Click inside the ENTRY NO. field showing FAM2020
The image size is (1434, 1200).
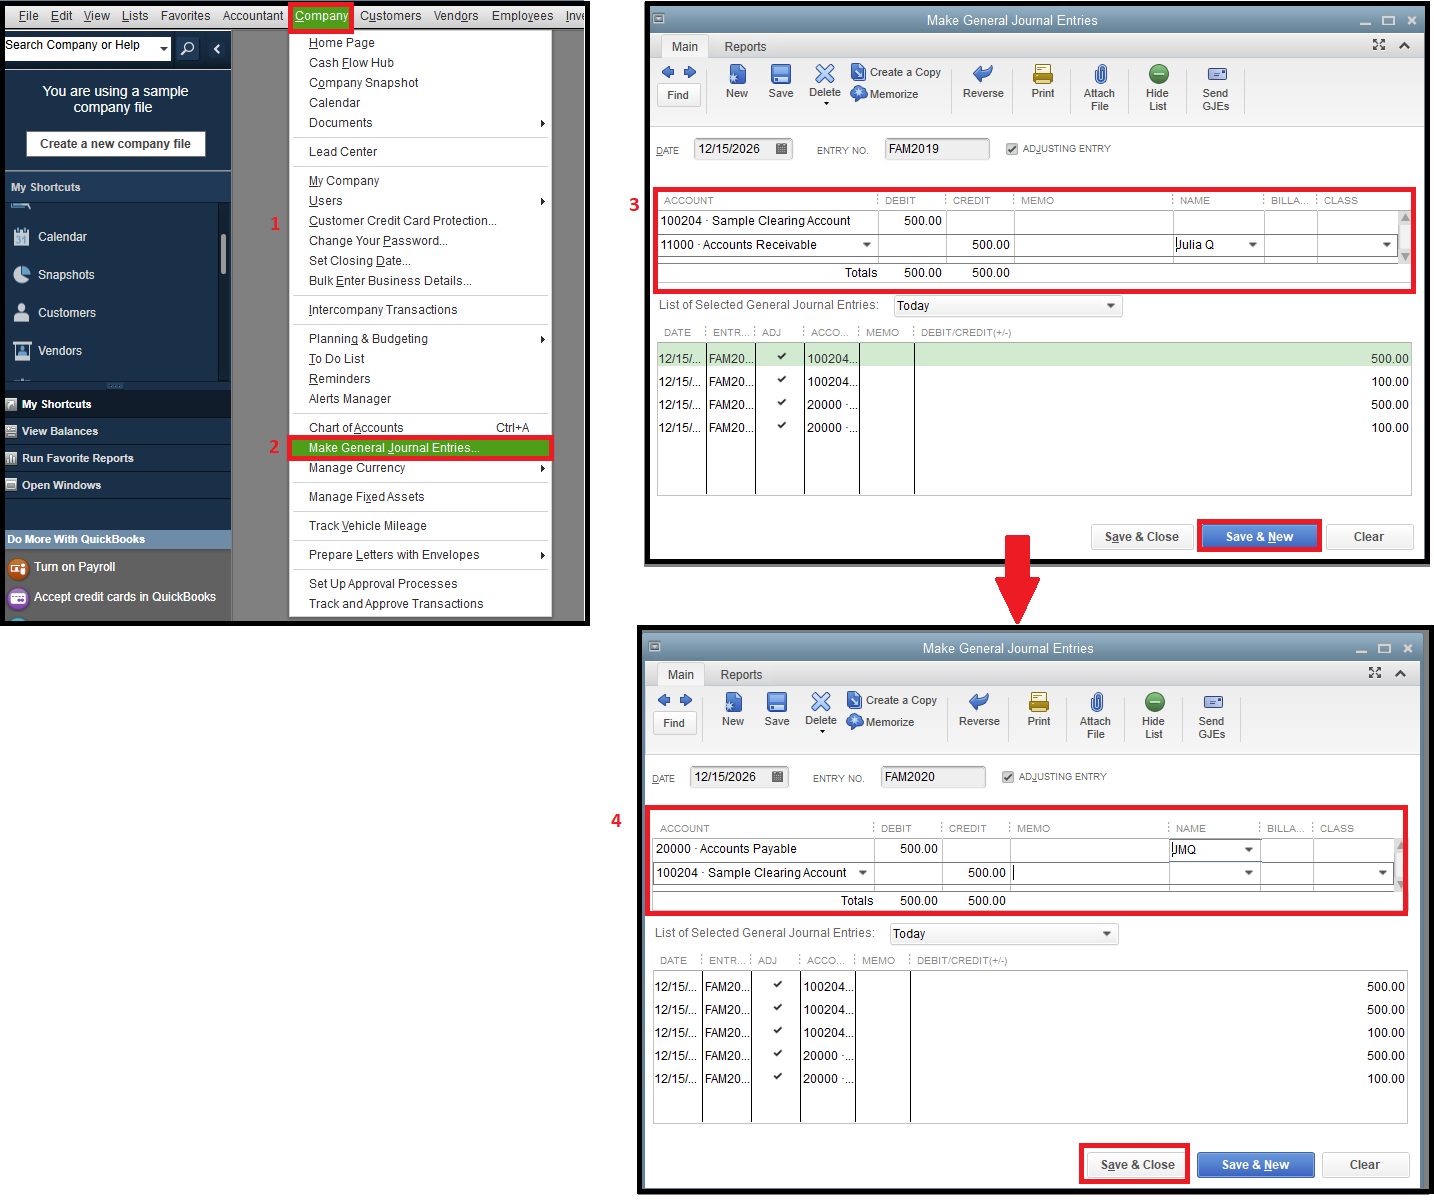[x=930, y=776]
